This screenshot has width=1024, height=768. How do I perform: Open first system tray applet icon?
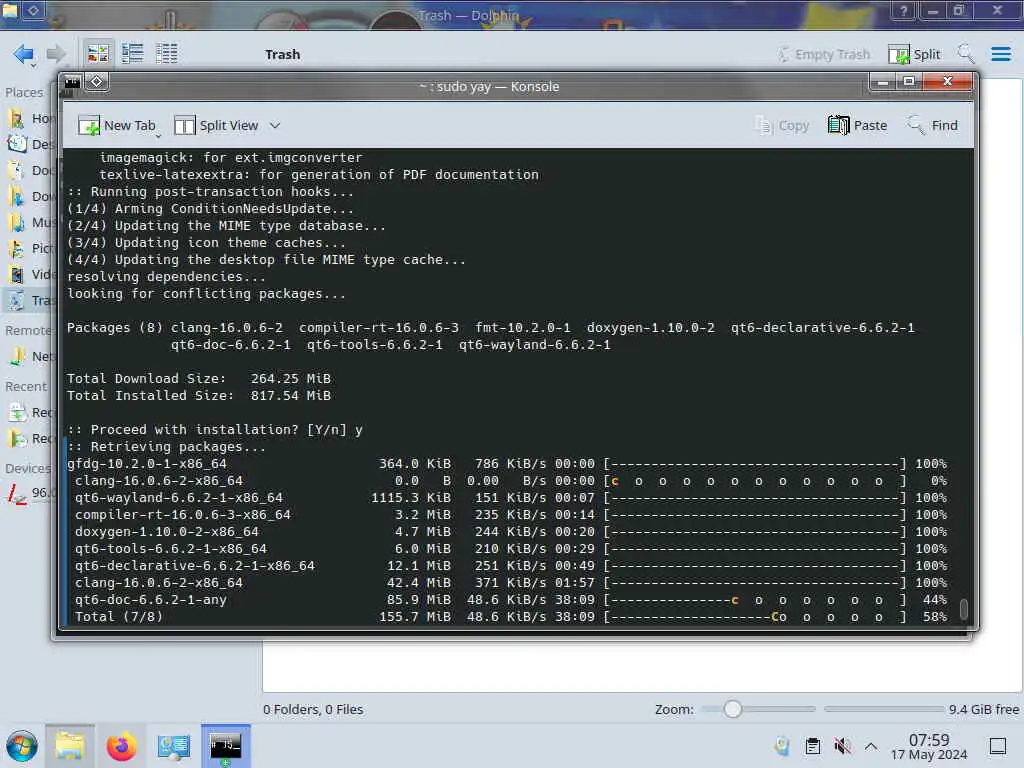coord(782,746)
